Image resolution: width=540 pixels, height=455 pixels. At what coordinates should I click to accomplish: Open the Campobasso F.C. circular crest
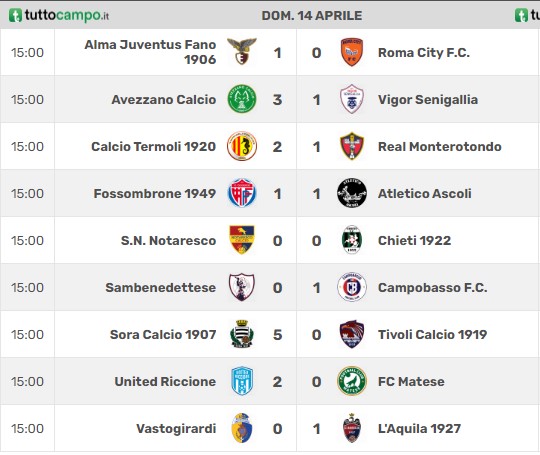click(x=352, y=287)
